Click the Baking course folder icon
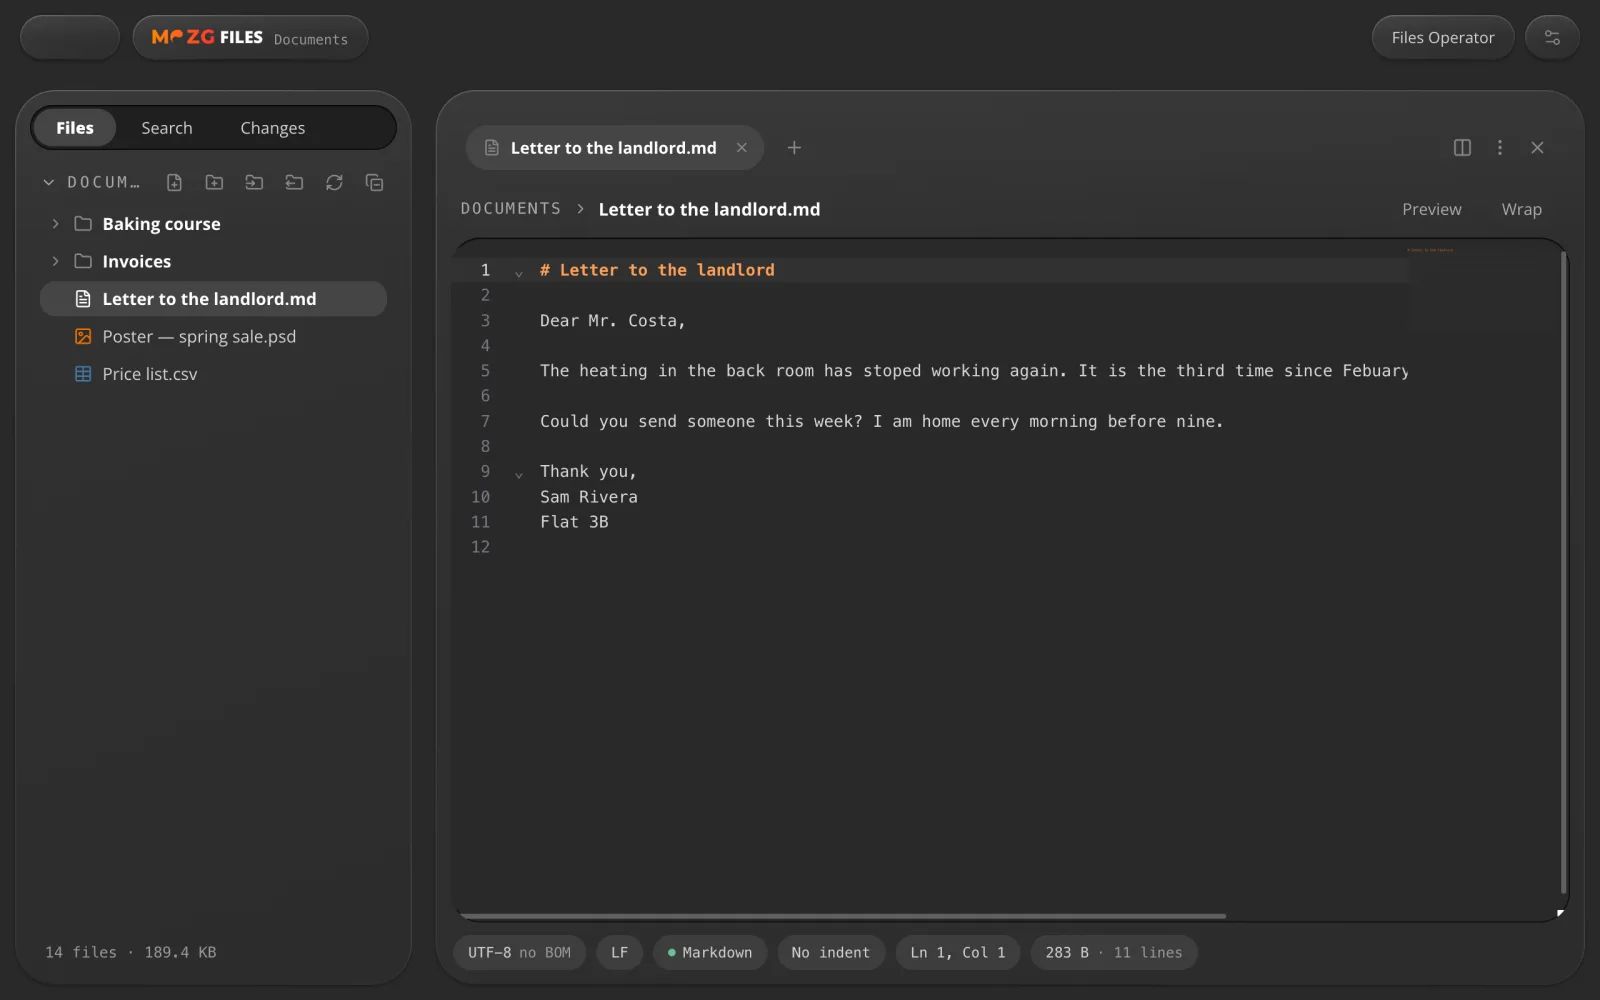 click(83, 223)
